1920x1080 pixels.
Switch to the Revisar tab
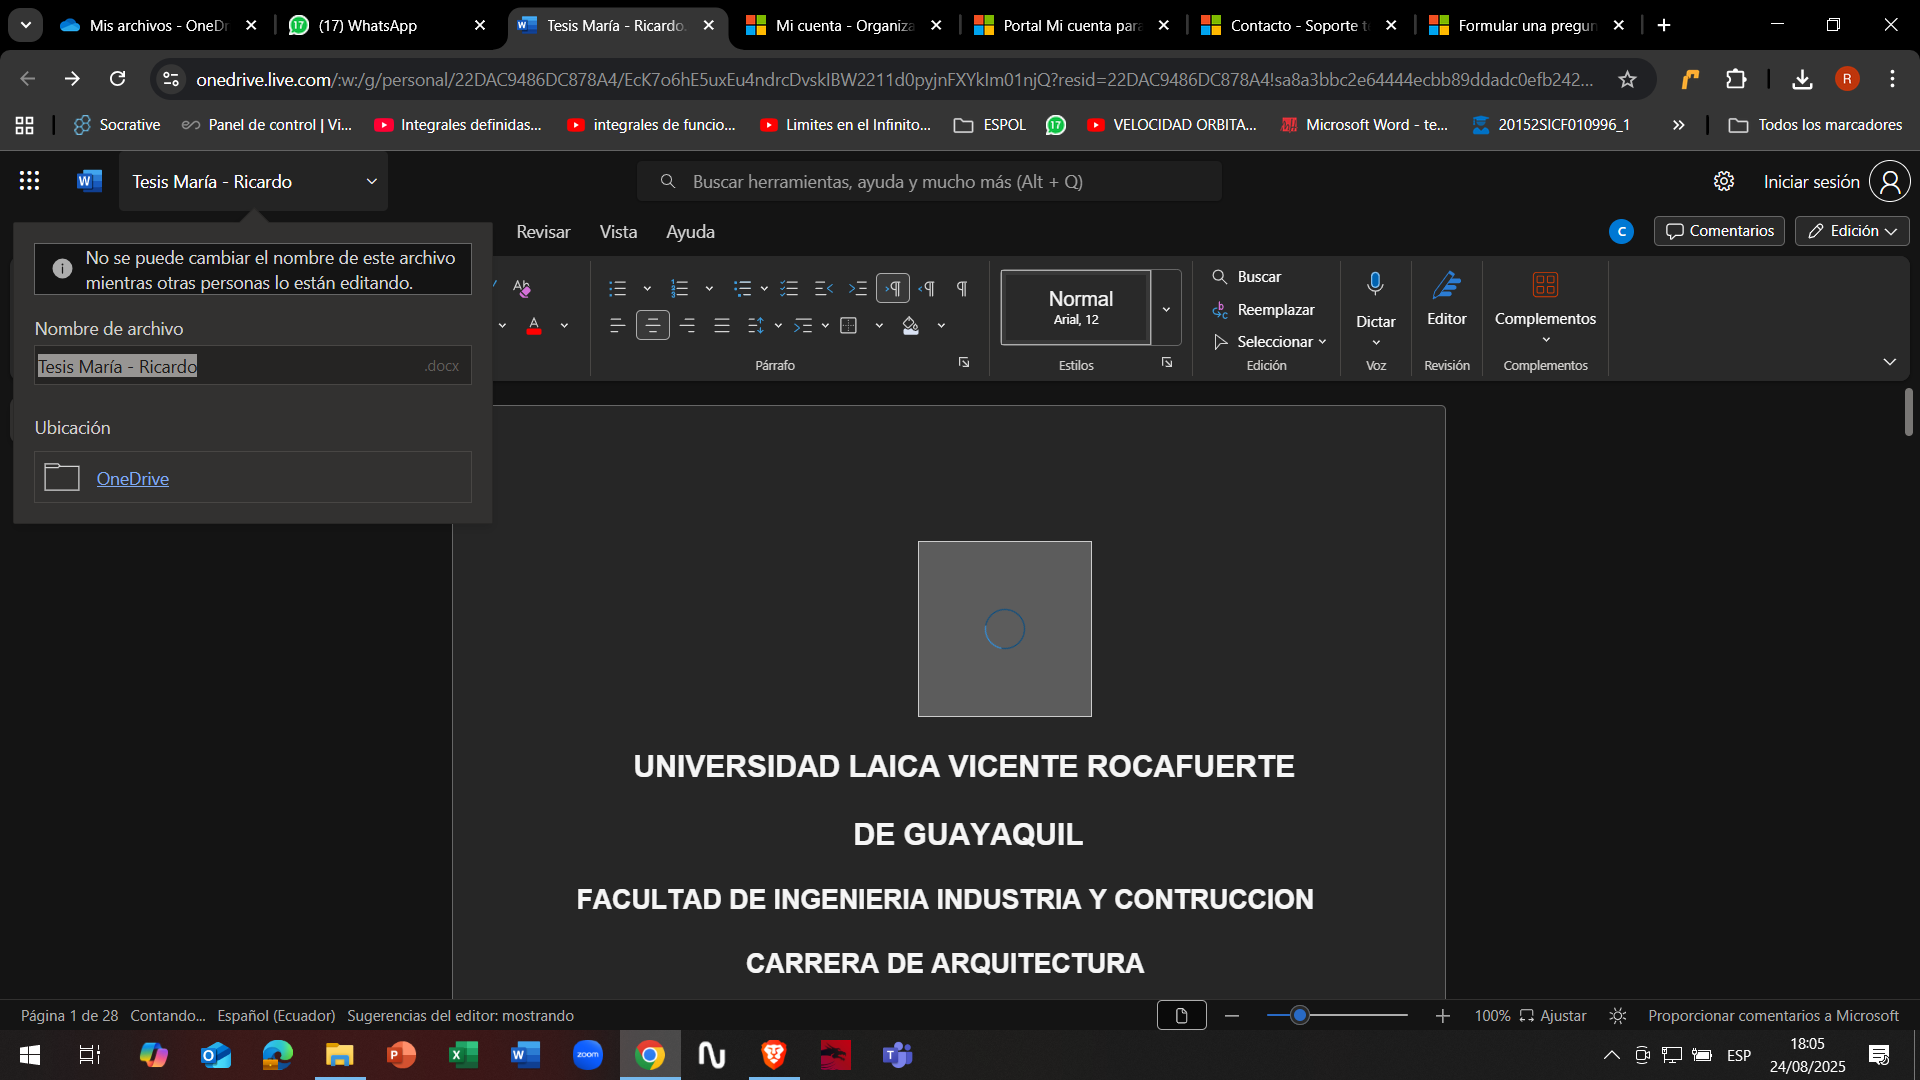tap(543, 231)
